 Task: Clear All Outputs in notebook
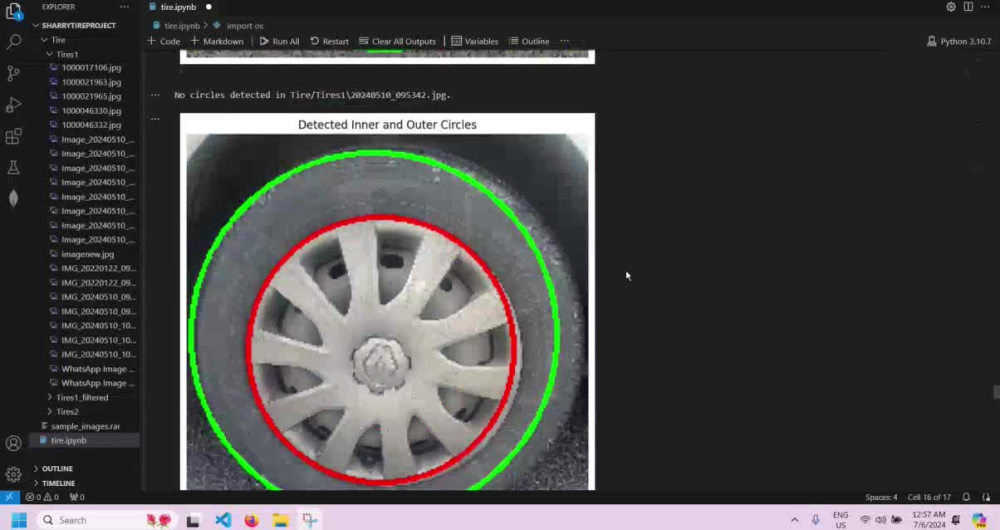click(x=397, y=41)
